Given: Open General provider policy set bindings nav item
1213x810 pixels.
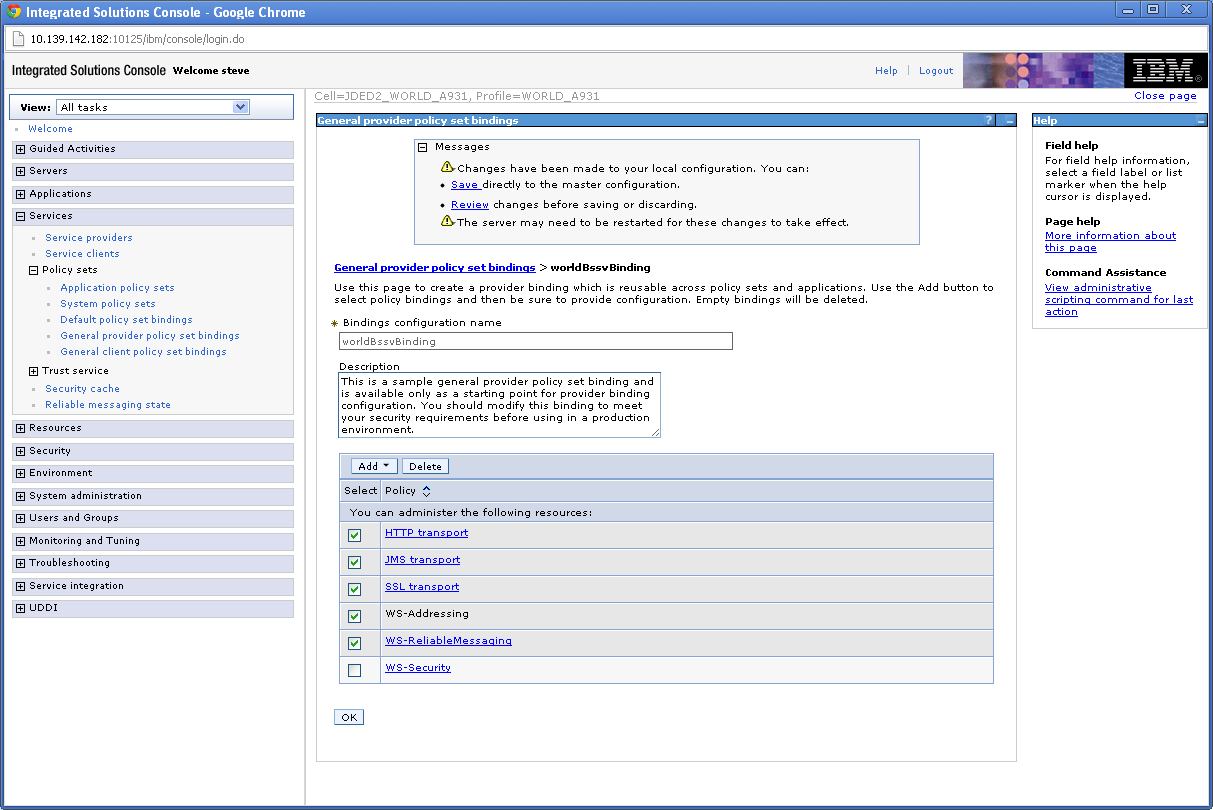Looking at the screenshot, I should point(150,336).
